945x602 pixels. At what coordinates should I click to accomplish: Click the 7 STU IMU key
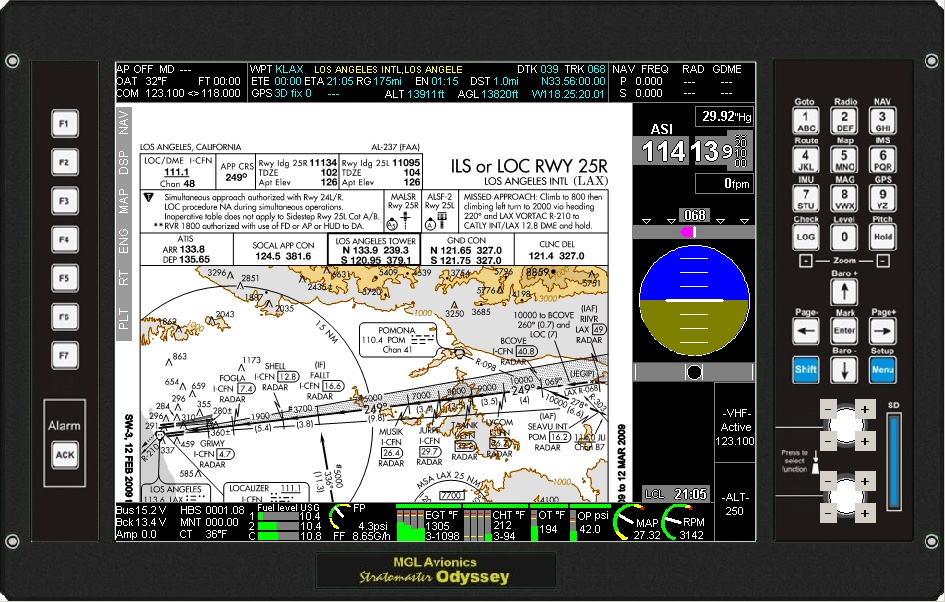tap(806, 198)
